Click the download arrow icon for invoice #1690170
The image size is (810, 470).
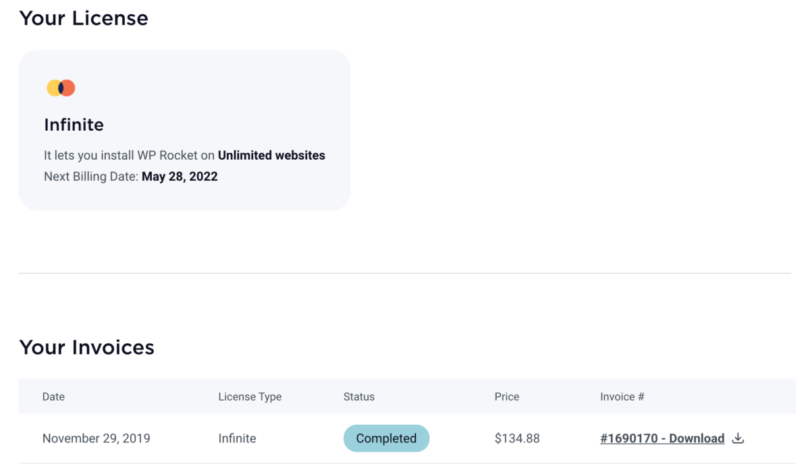(738, 438)
